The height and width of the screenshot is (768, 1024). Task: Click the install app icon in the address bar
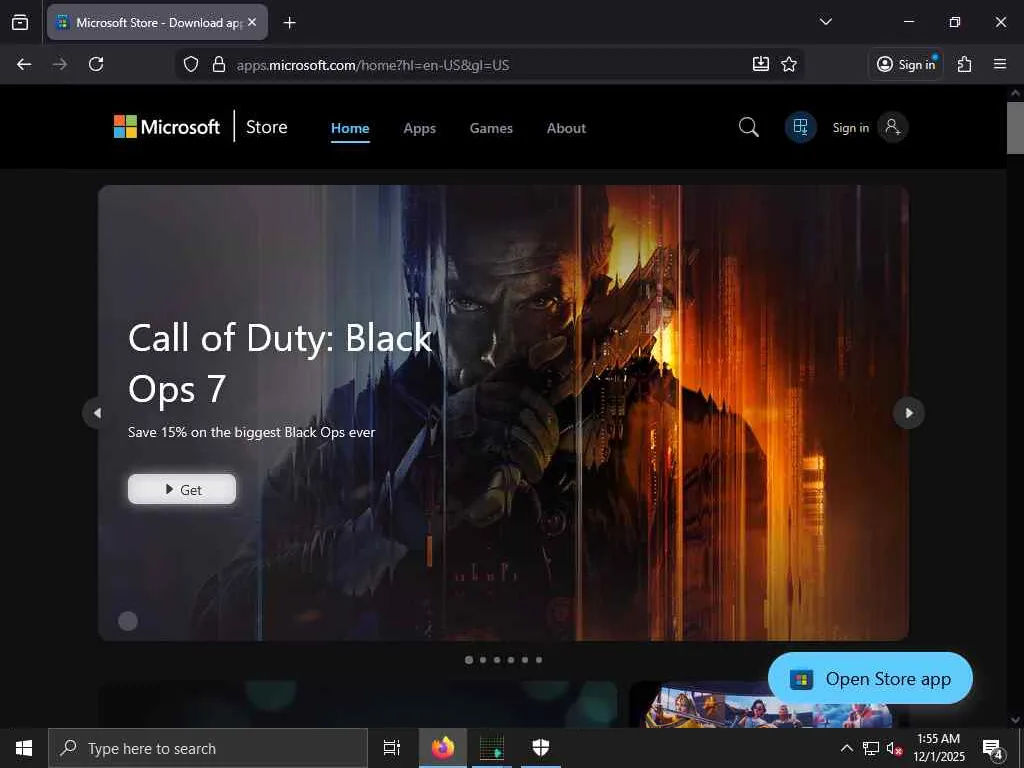(761, 64)
